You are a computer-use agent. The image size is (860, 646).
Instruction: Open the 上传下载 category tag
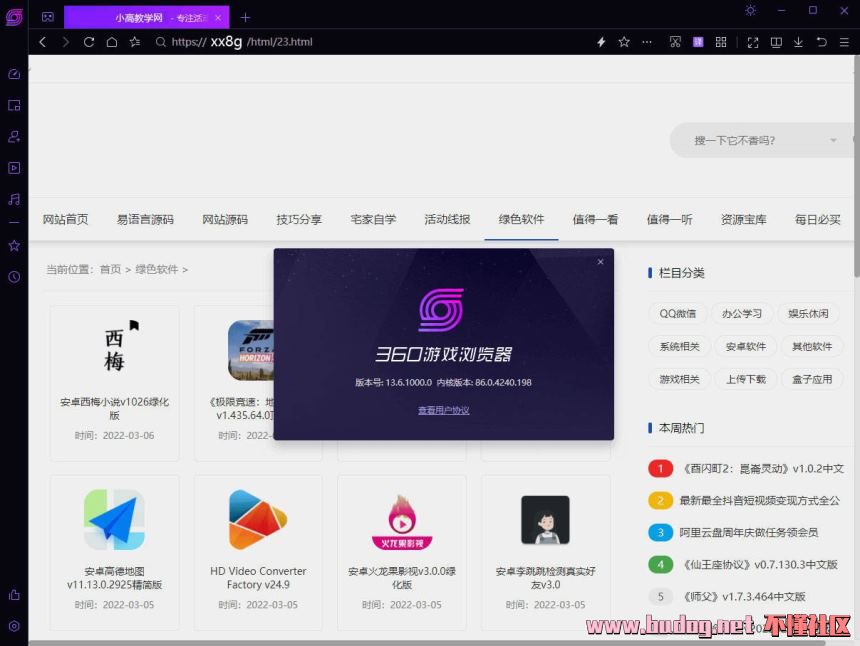point(746,379)
